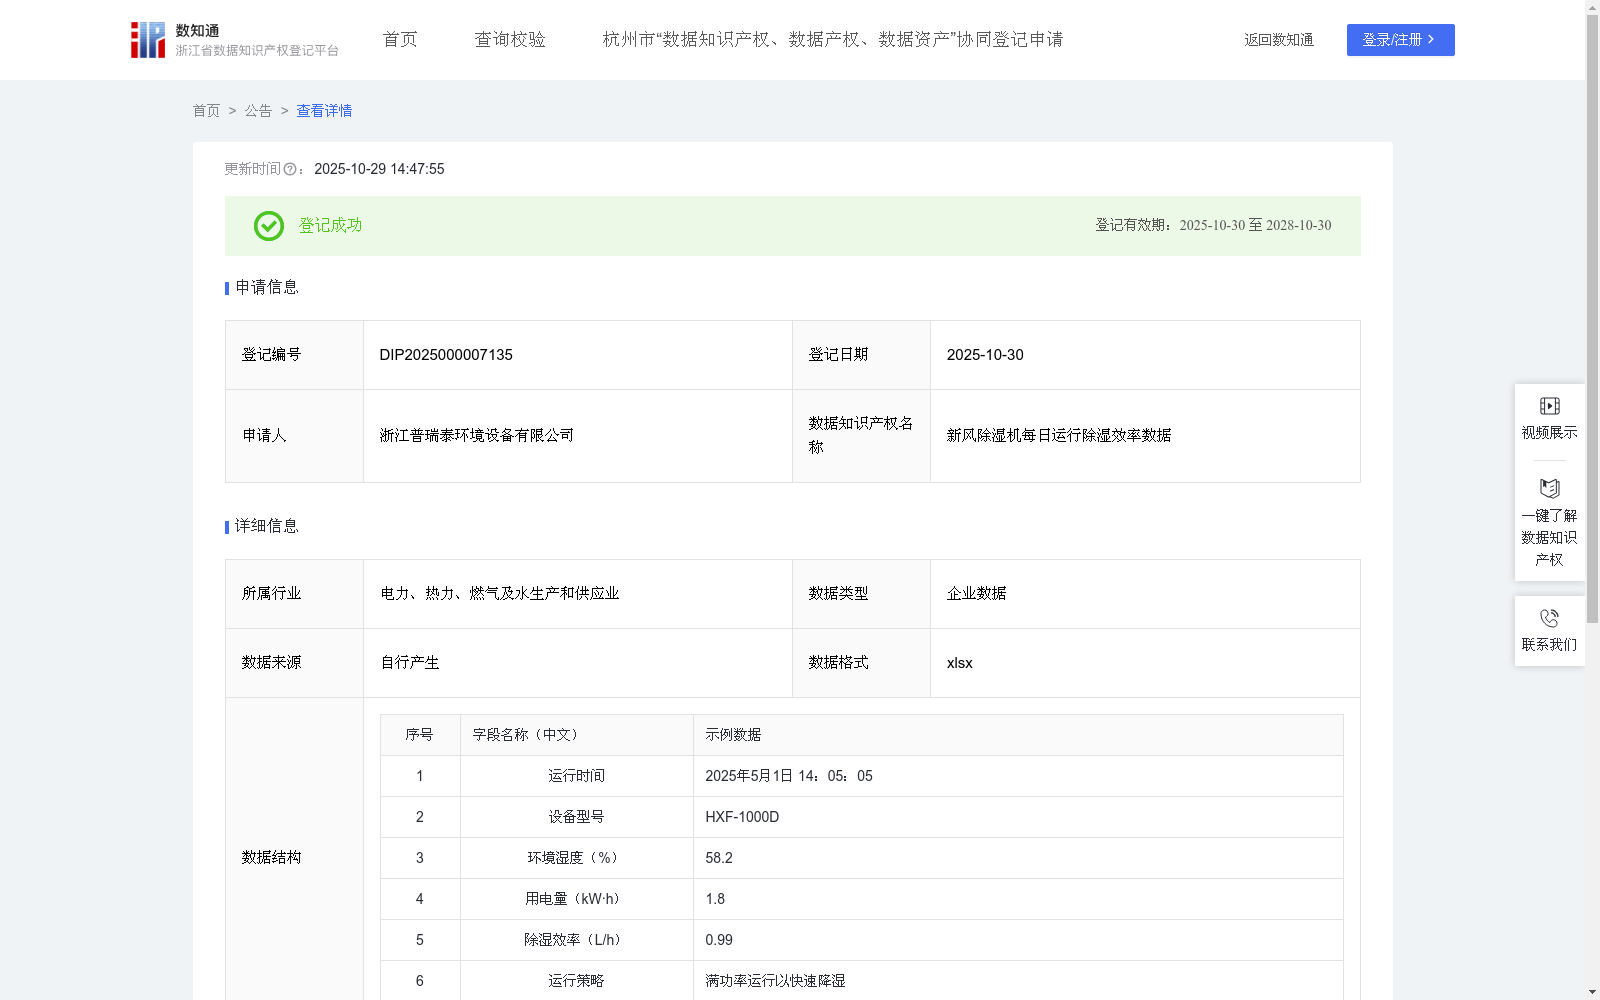
Task: Open 查询校验 navigation item
Action: (x=510, y=40)
